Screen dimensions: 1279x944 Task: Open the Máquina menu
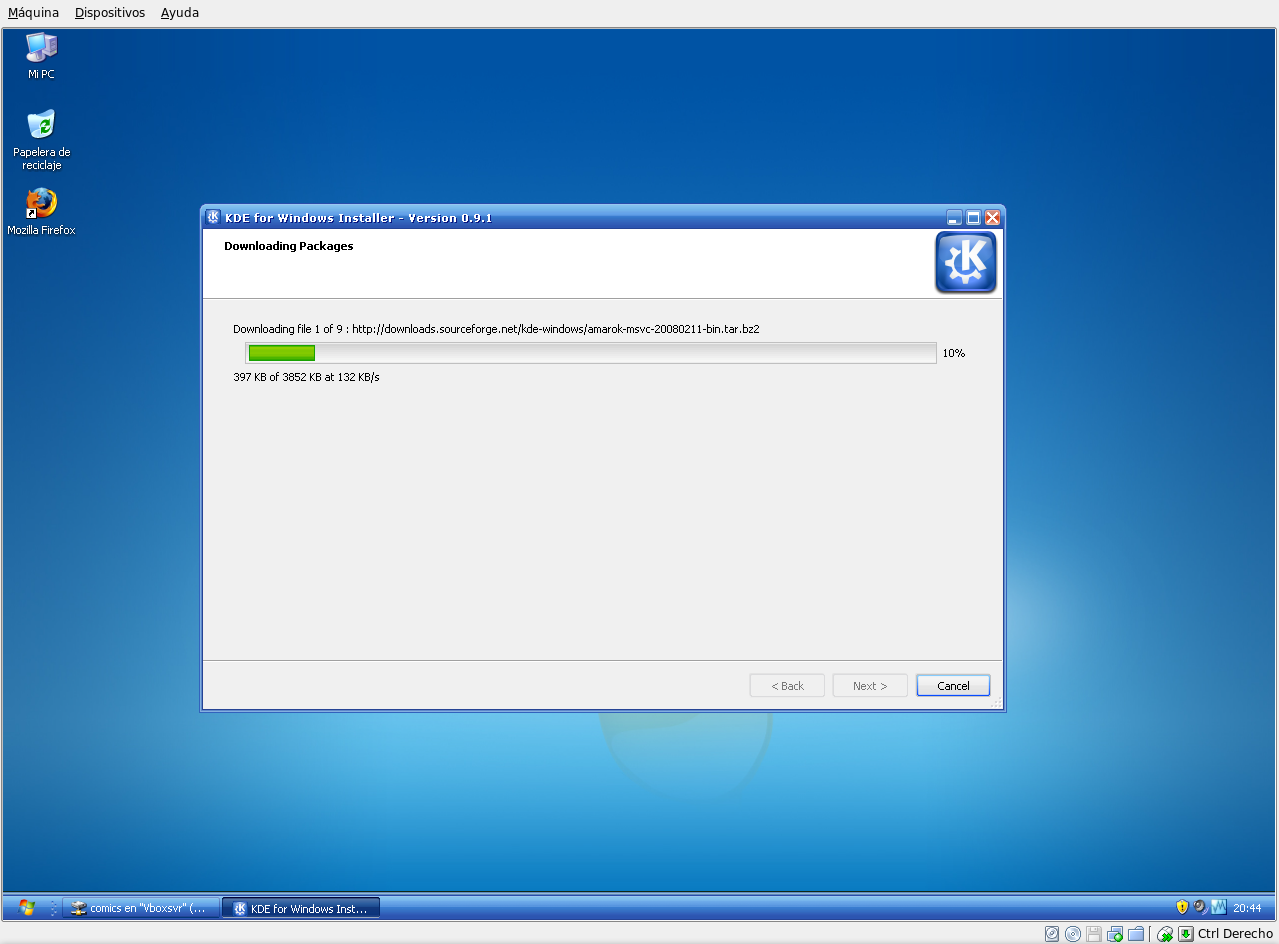33,13
